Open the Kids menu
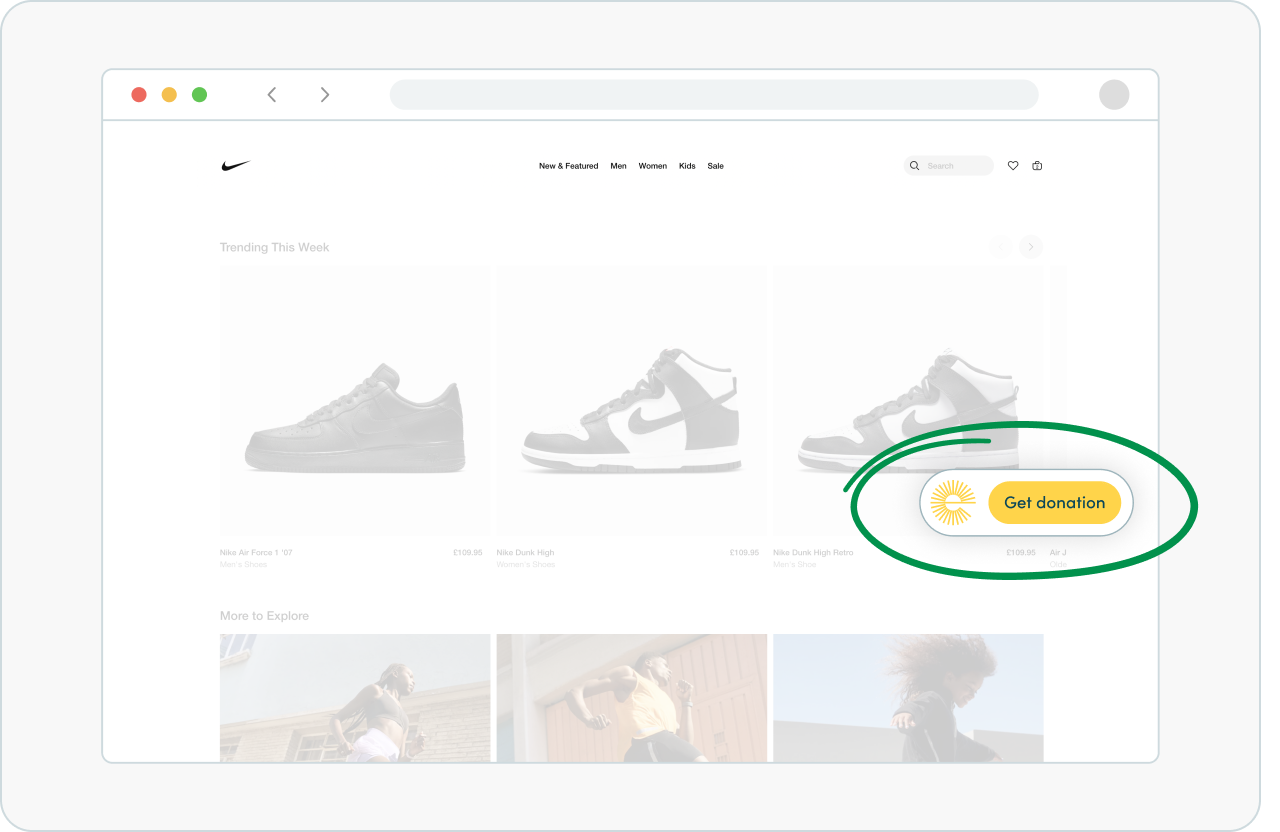Viewport: 1280px width, 832px height. tap(687, 166)
